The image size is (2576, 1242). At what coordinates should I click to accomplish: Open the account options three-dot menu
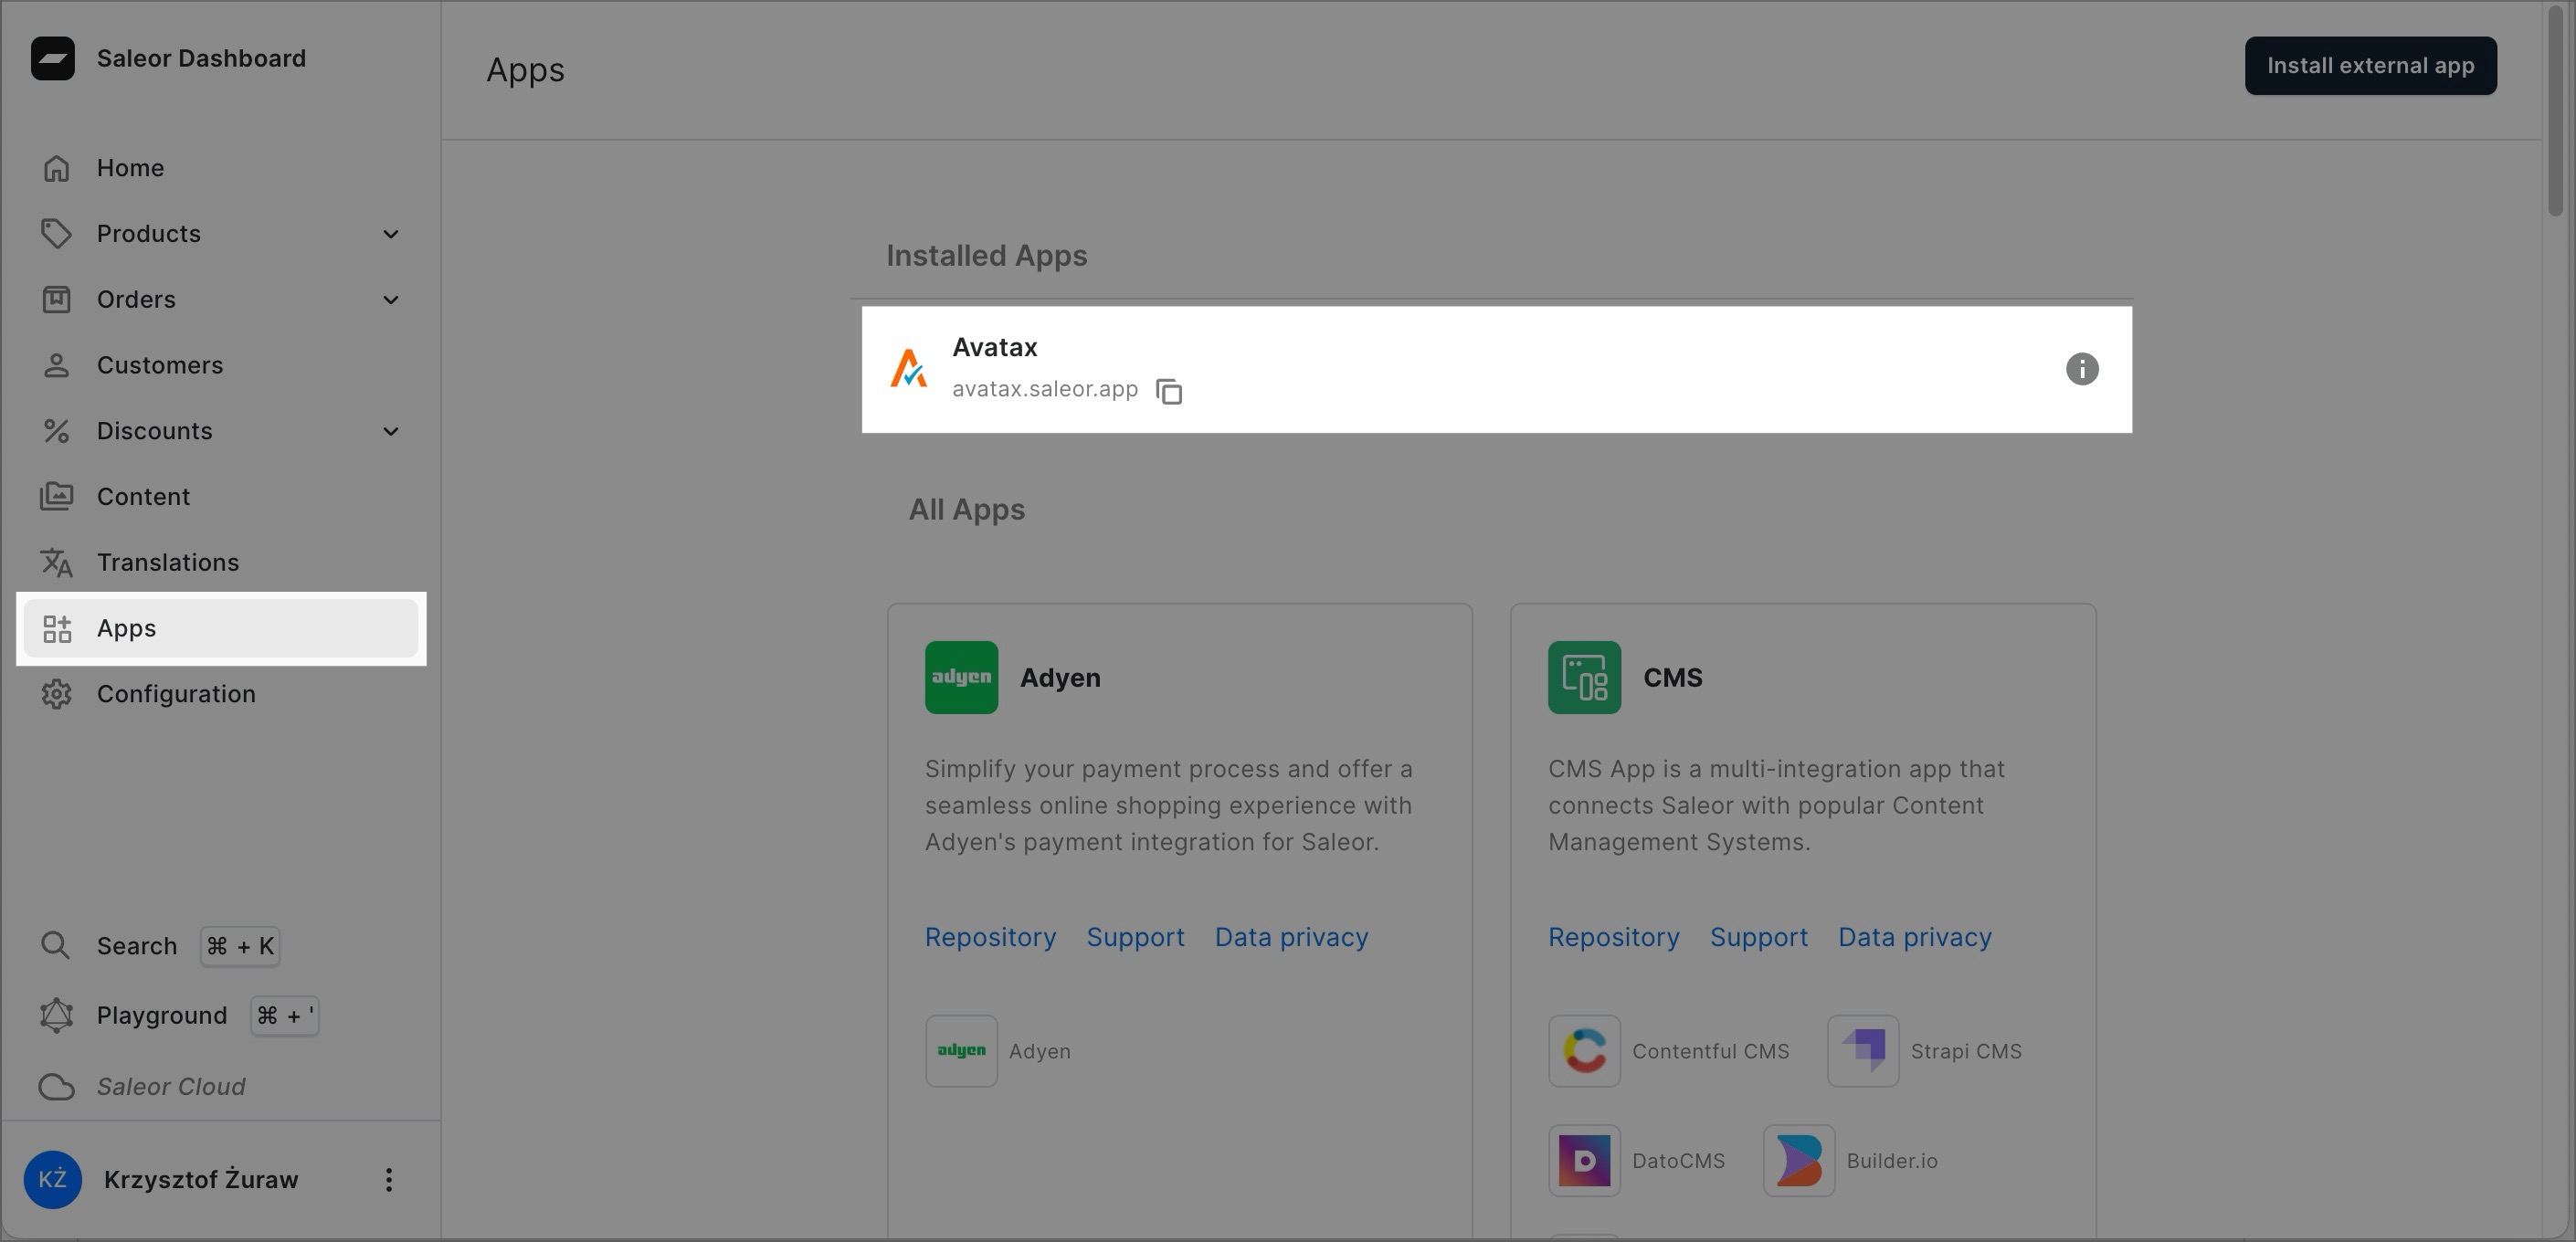click(388, 1179)
